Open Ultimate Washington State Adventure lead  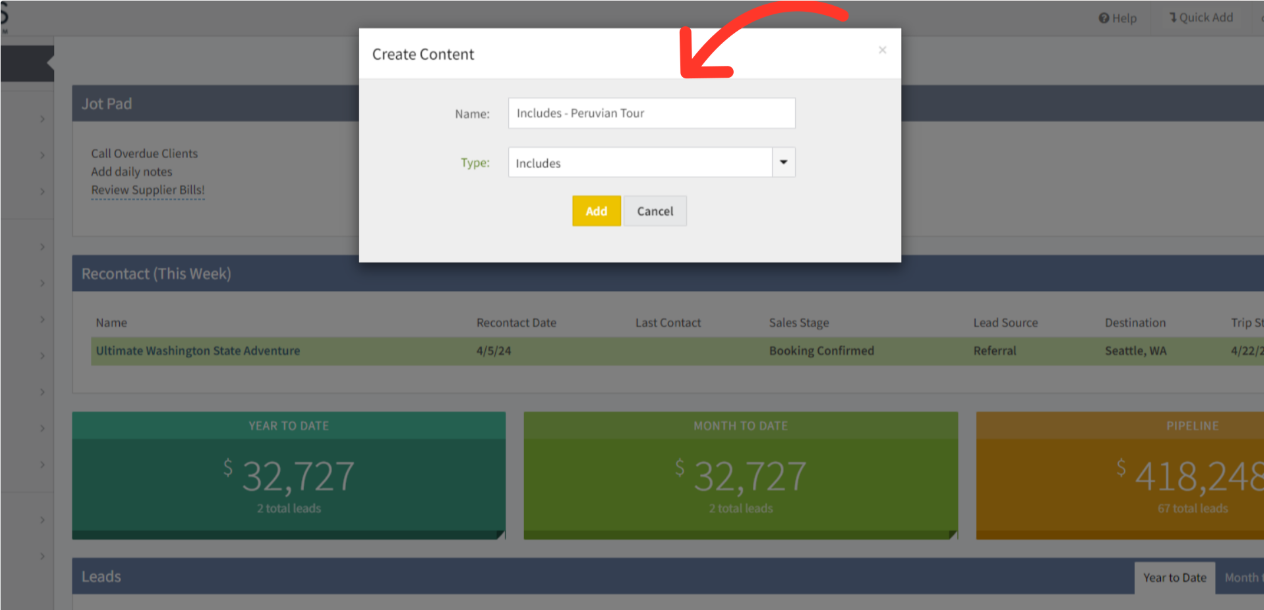click(198, 351)
